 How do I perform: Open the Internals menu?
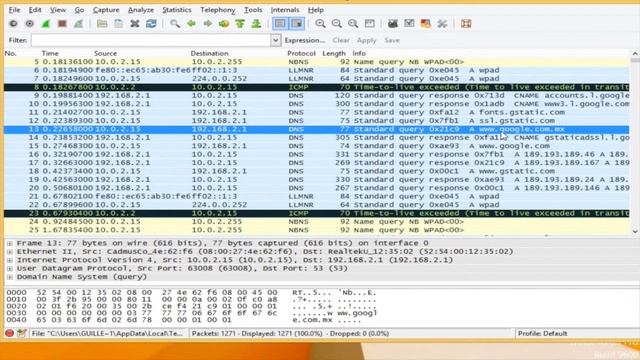(285, 10)
